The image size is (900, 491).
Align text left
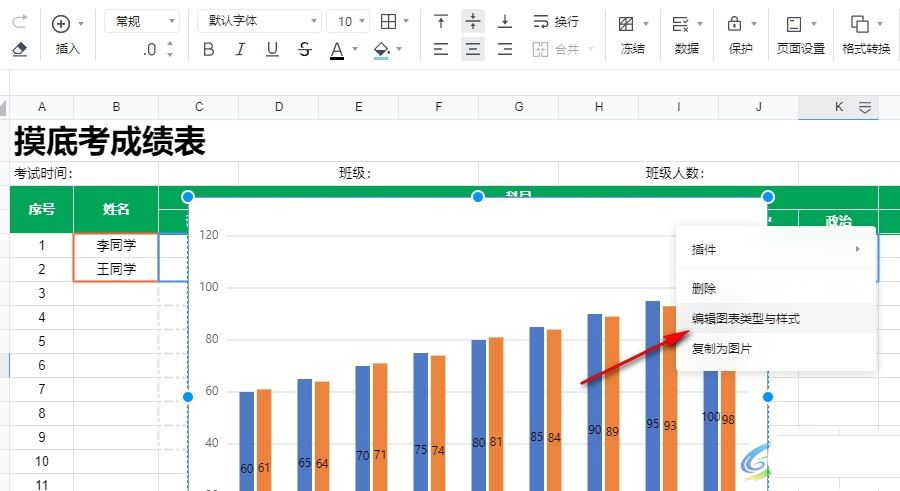[x=441, y=49]
